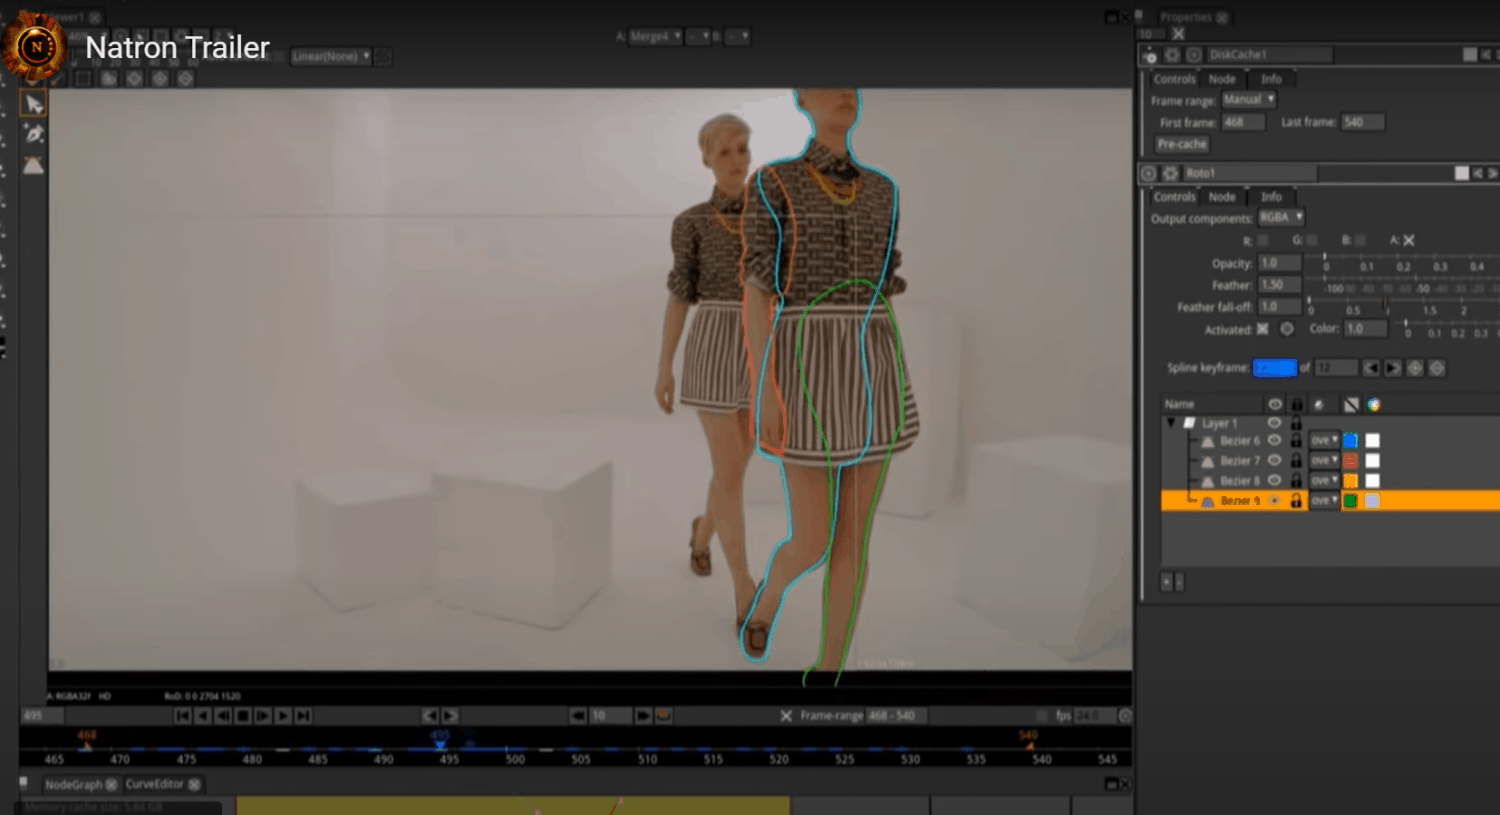
Task: Hide Layer 1 with its eye icon
Action: coord(1275,423)
